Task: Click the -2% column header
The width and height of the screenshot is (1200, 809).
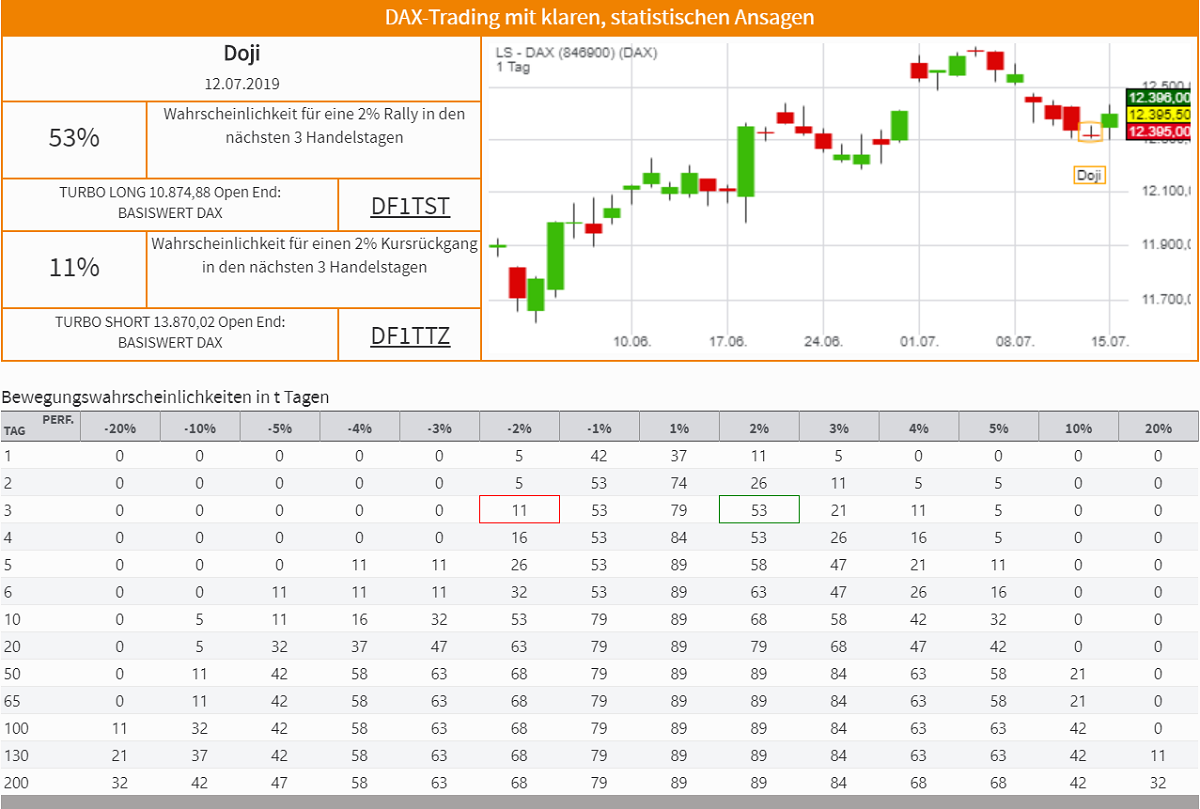Action: tap(519, 426)
